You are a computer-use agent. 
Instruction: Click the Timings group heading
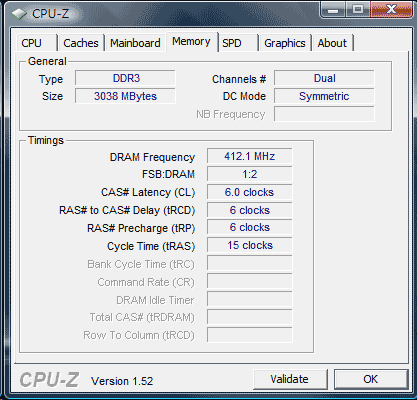tap(46, 140)
